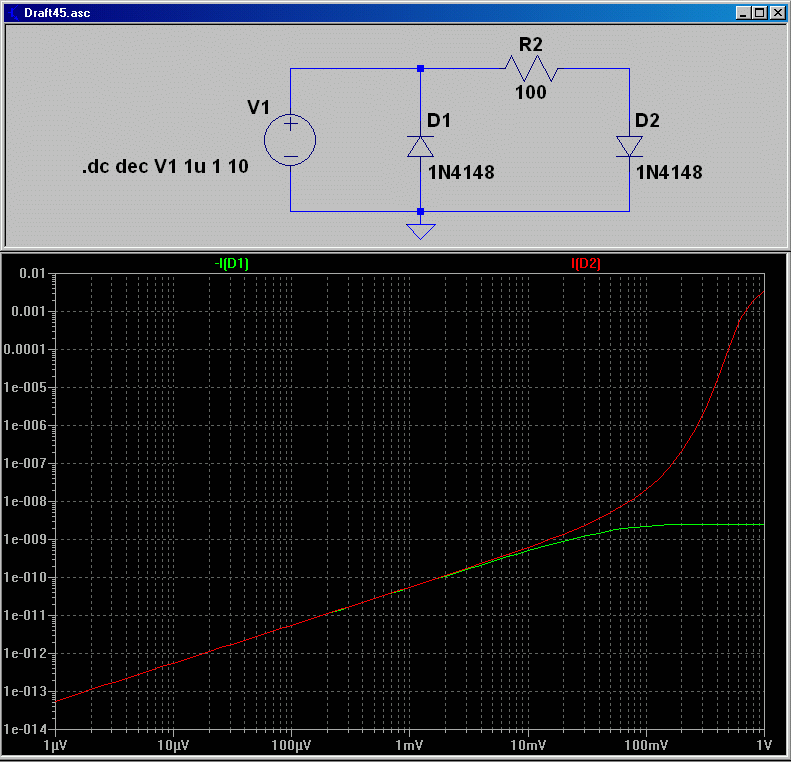Image resolution: width=791 pixels, height=762 pixels.
Task: Click the R2 component name label
Action: [531, 45]
